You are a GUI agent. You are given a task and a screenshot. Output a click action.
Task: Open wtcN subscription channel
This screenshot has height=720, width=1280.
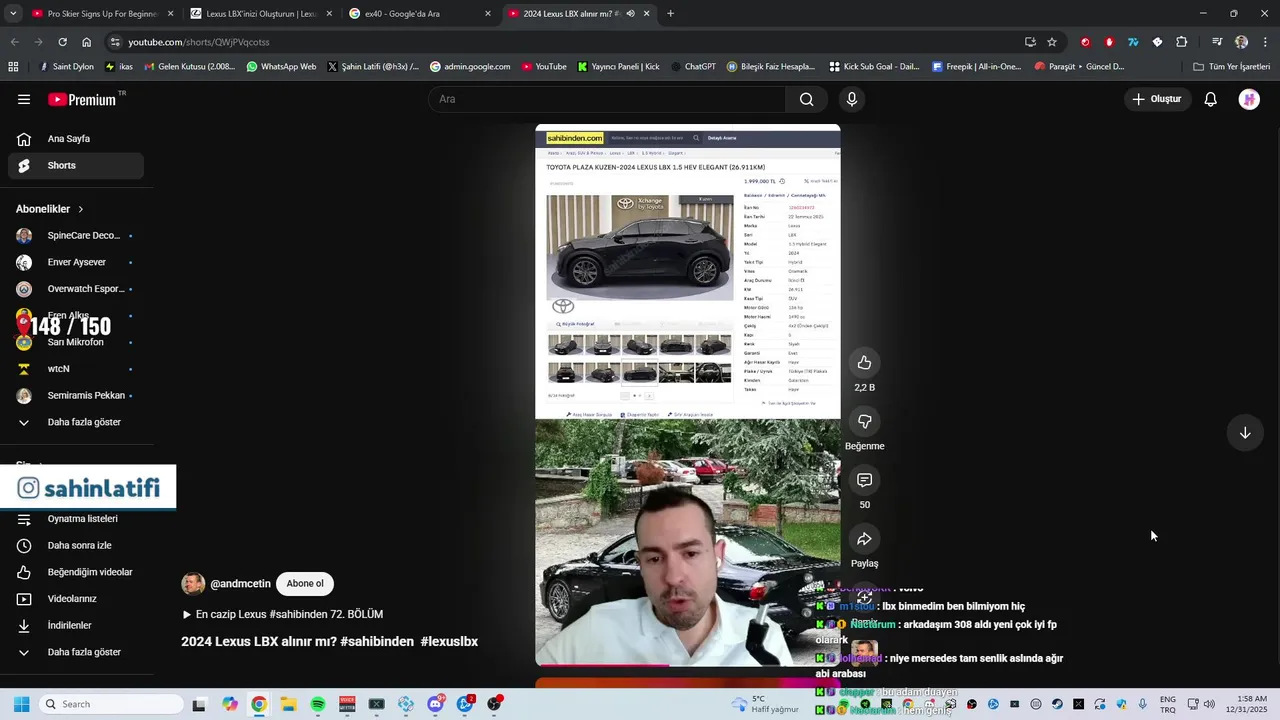(x=76, y=369)
